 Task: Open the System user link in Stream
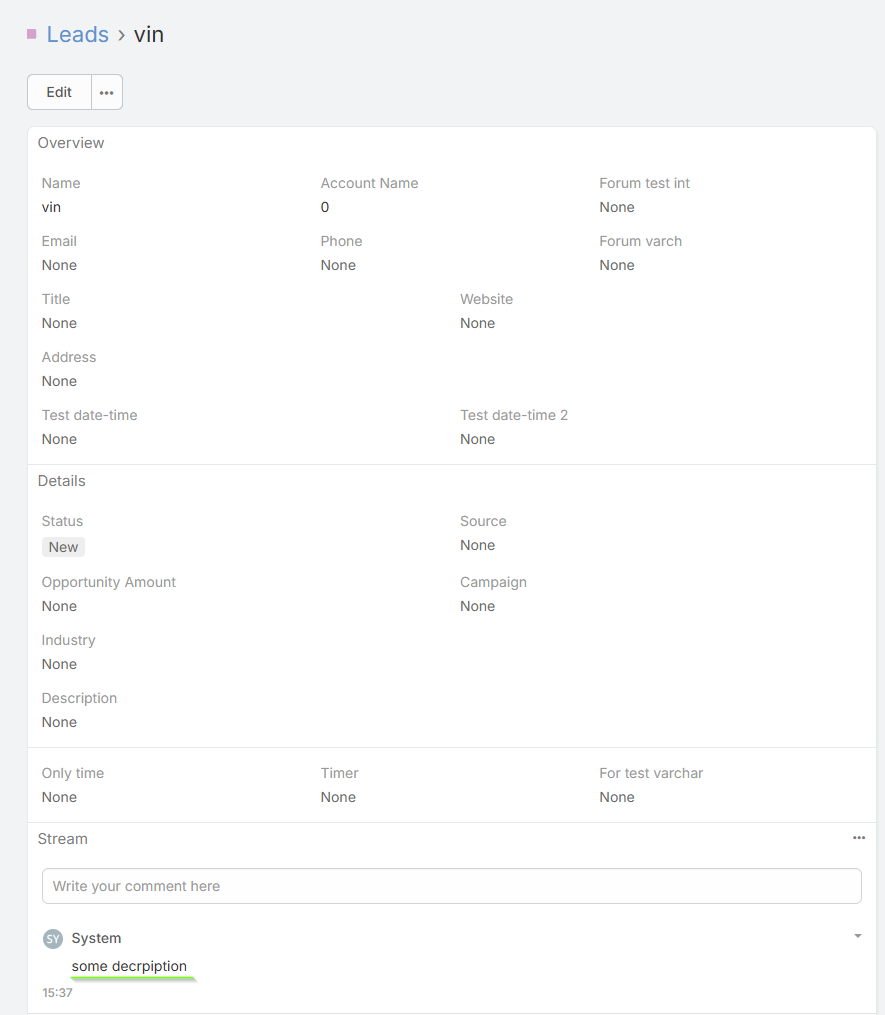coord(96,938)
